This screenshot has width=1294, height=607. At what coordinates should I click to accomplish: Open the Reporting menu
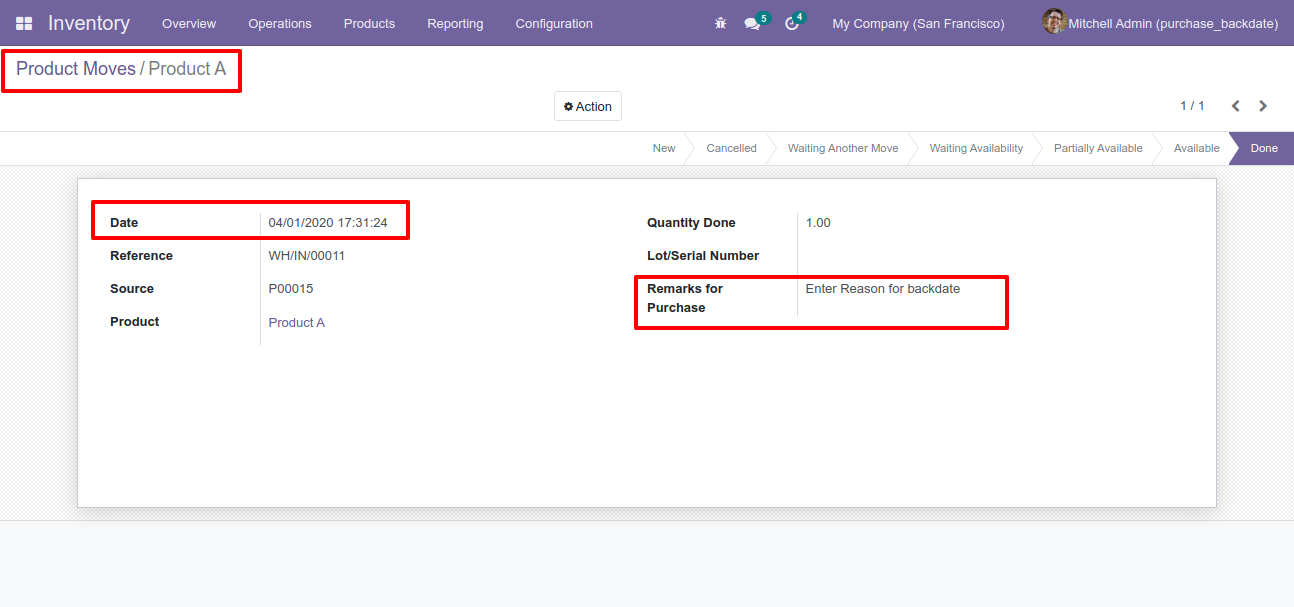pos(455,23)
